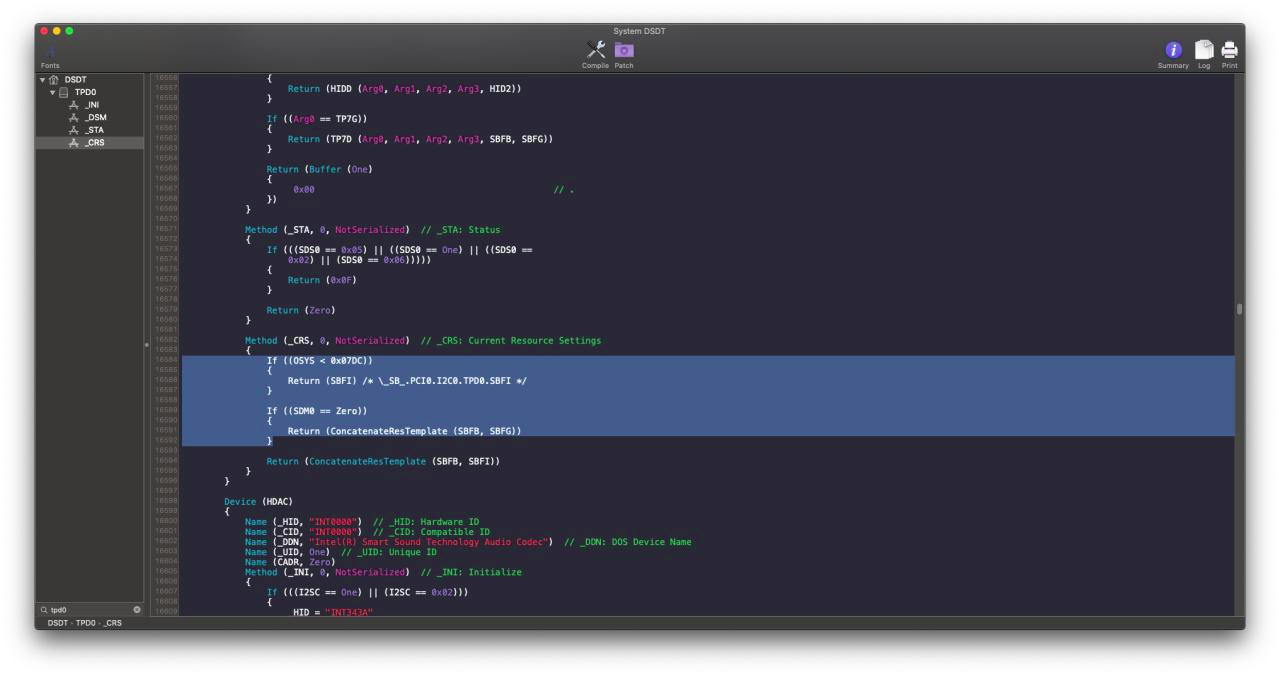Click the 'Name (CADR, Zero)' line
This screenshot has height=676, width=1280.
tap(289, 562)
